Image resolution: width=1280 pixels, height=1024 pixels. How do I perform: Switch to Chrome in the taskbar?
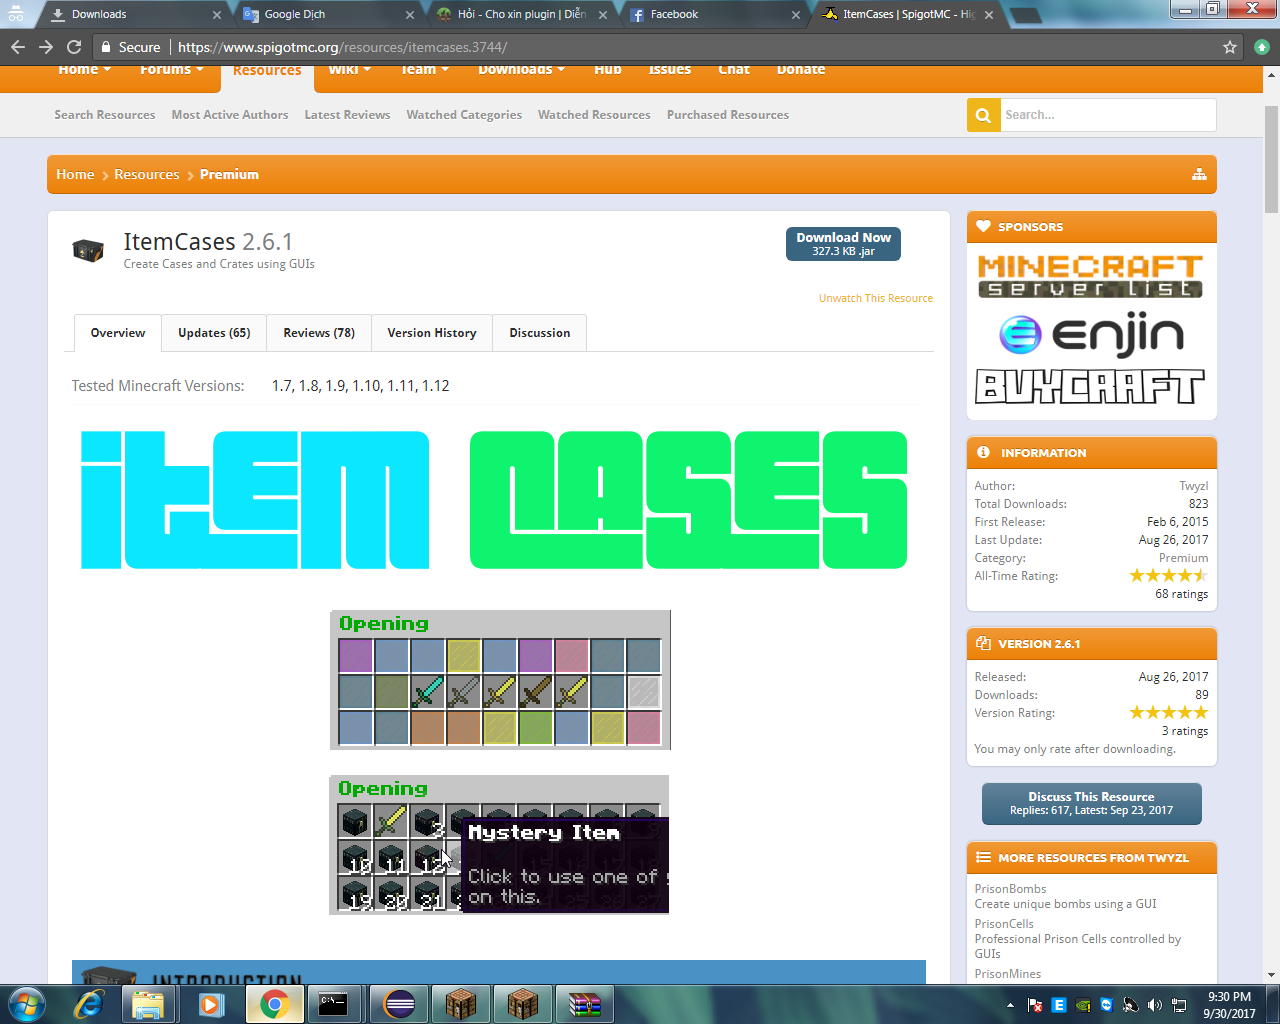pos(274,1004)
